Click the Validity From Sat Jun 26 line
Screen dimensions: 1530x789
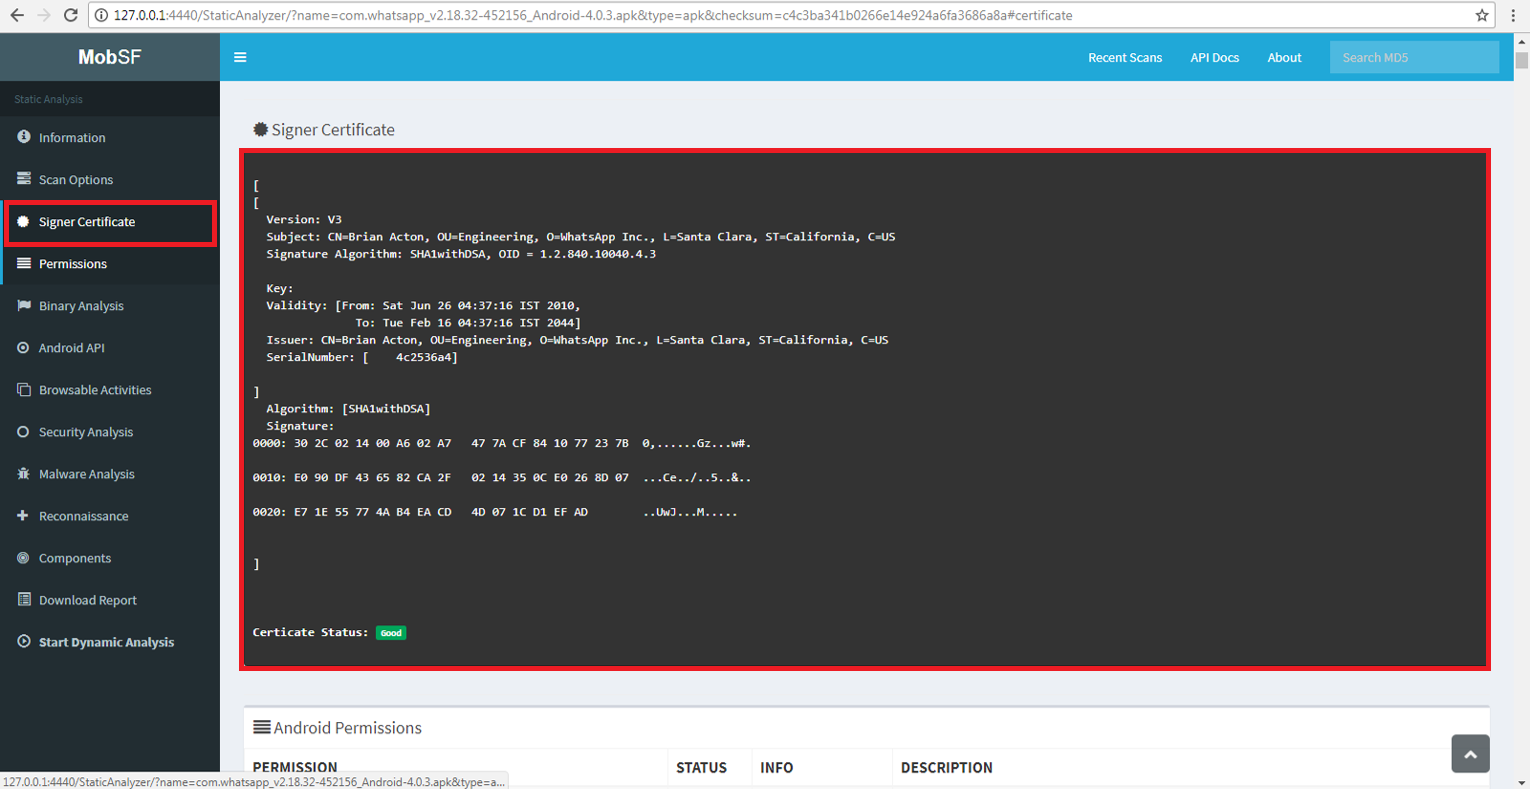pos(423,306)
